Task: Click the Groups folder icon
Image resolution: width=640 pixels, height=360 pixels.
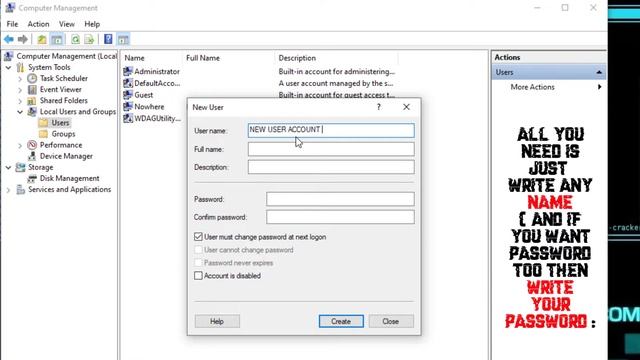Action: [x=43, y=134]
